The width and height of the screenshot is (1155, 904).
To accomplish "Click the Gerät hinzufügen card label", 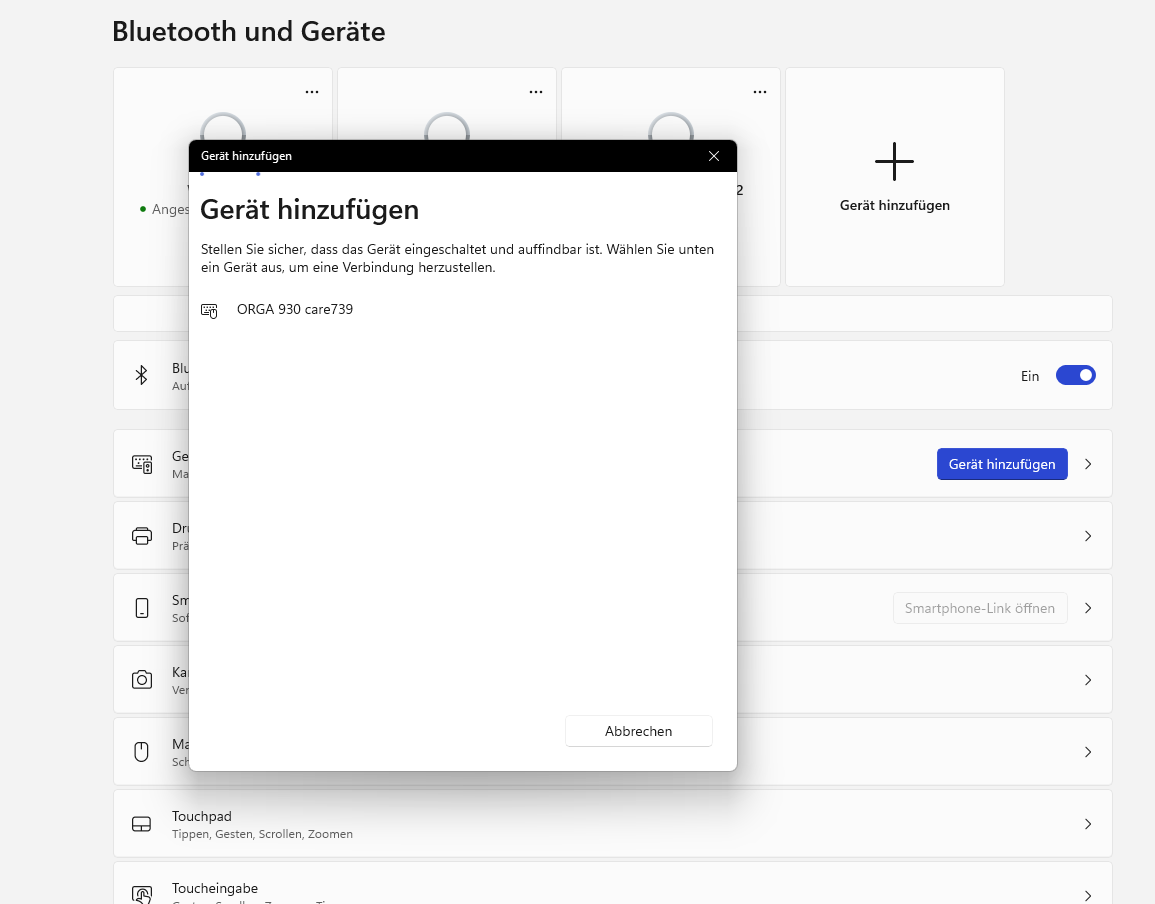I will coord(894,206).
